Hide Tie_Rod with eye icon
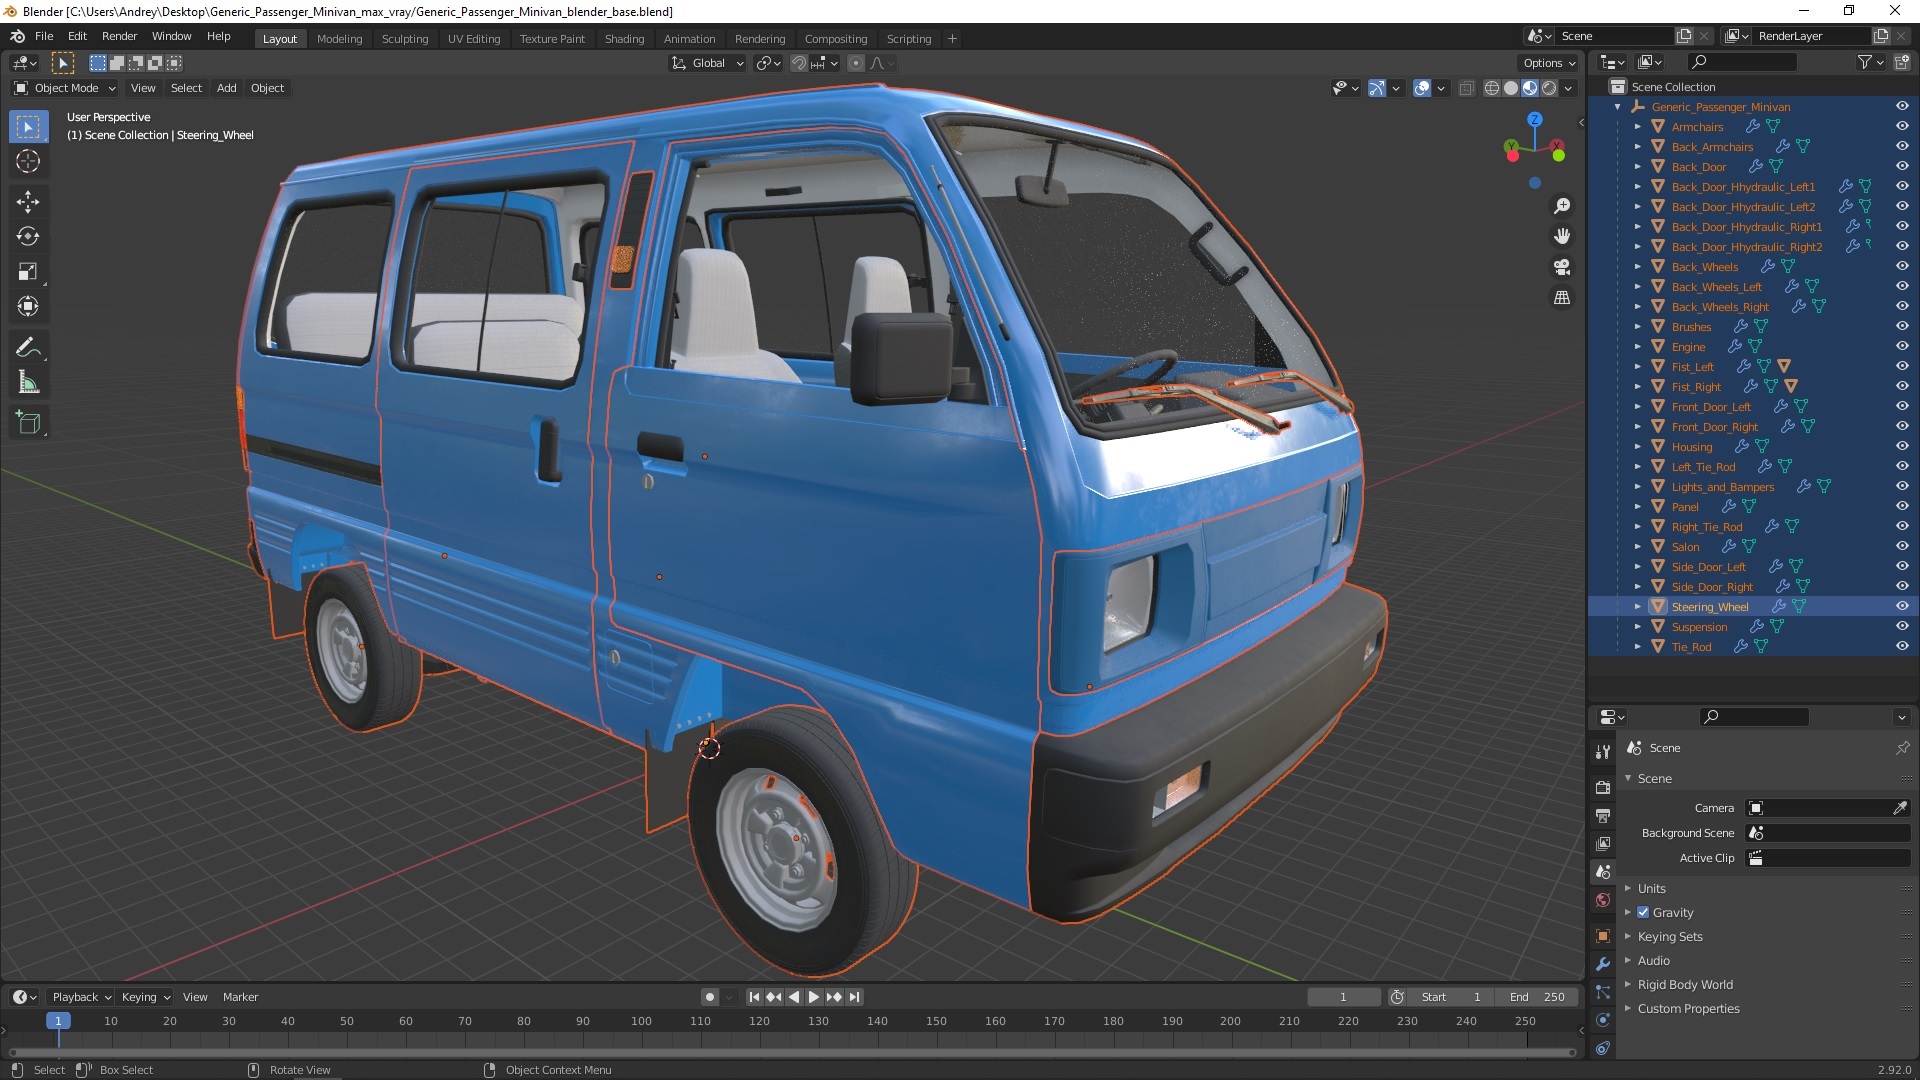The image size is (1920, 1080). point(1902,646)
